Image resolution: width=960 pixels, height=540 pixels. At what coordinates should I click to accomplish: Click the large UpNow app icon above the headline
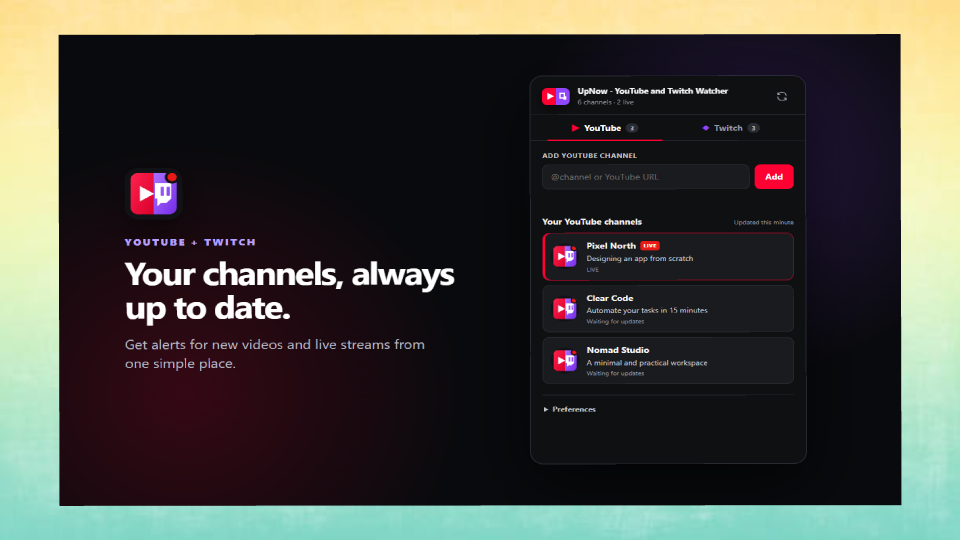coord(154,193)
